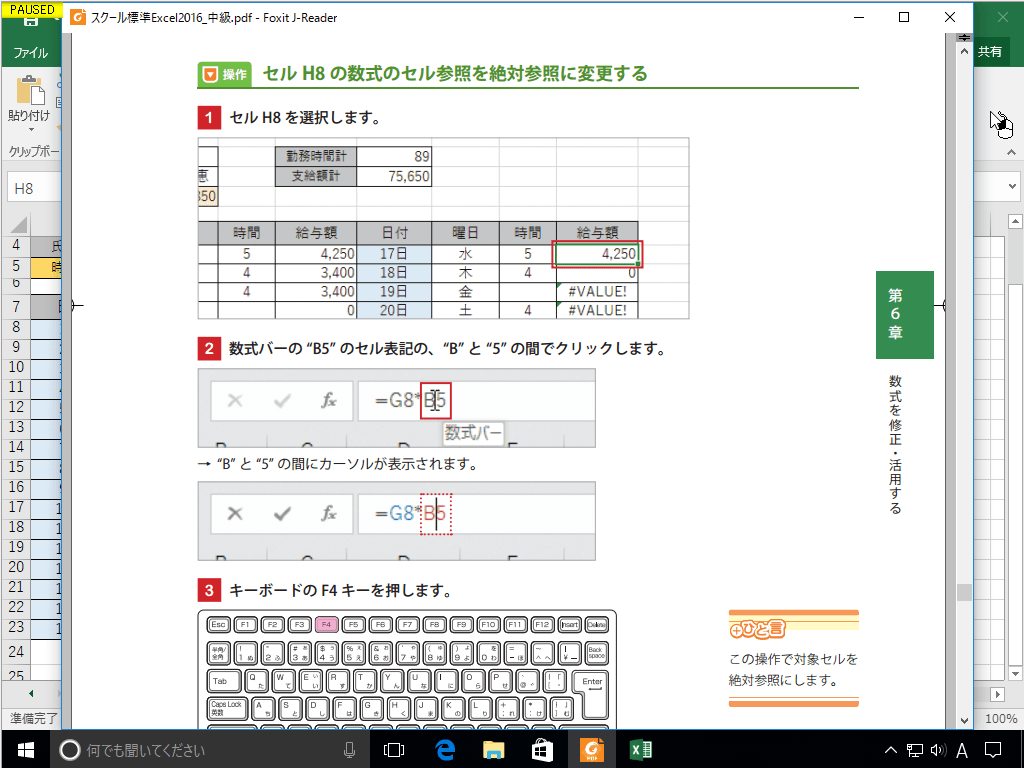Click the scrollbar split handle above the up arrow
This screenshot has width=1024, height=768.
[963, 36]
